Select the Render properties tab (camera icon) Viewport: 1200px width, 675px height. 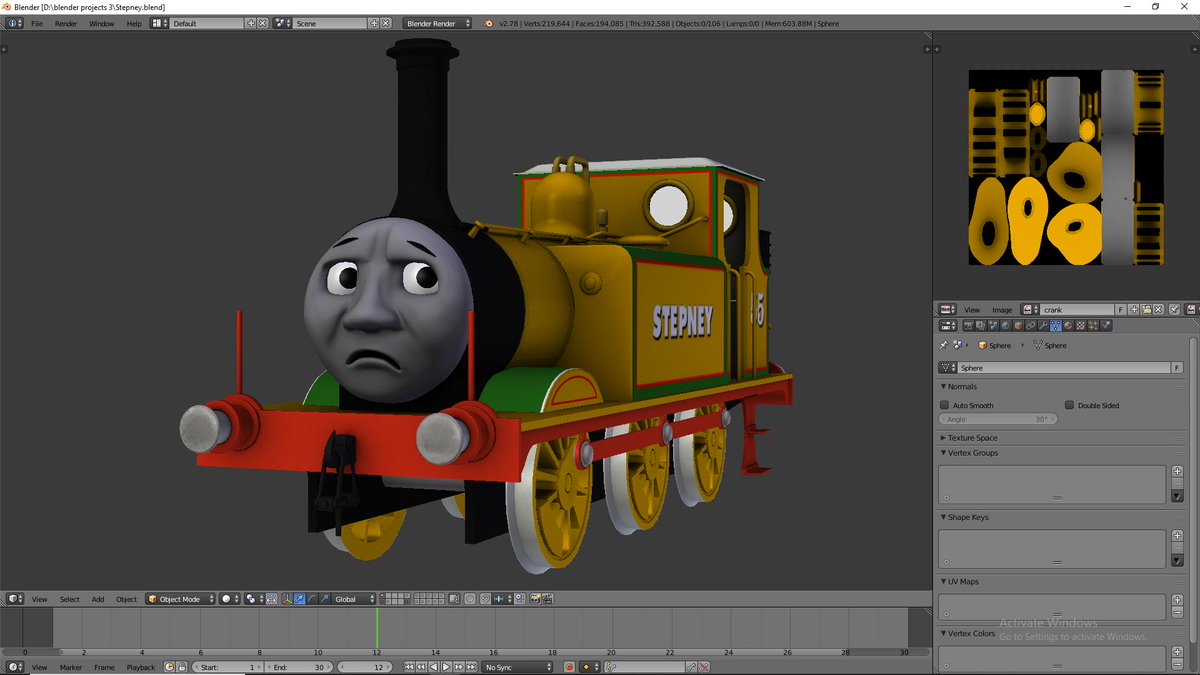click(x=968, y=325)
